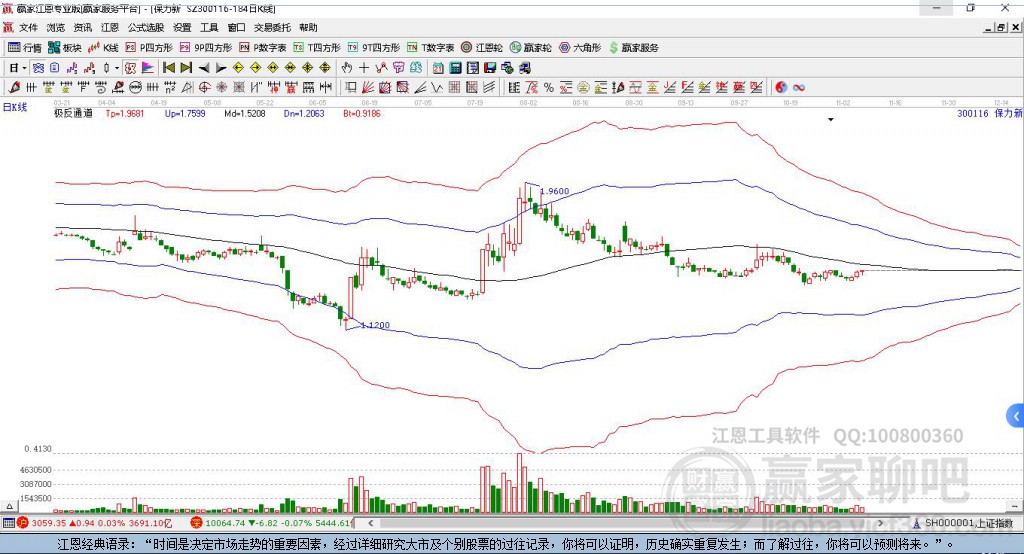The image size is (1024, 554).
Task: Click the SH000001 上证指数 status entry
Action: click(x=969, y=523)
